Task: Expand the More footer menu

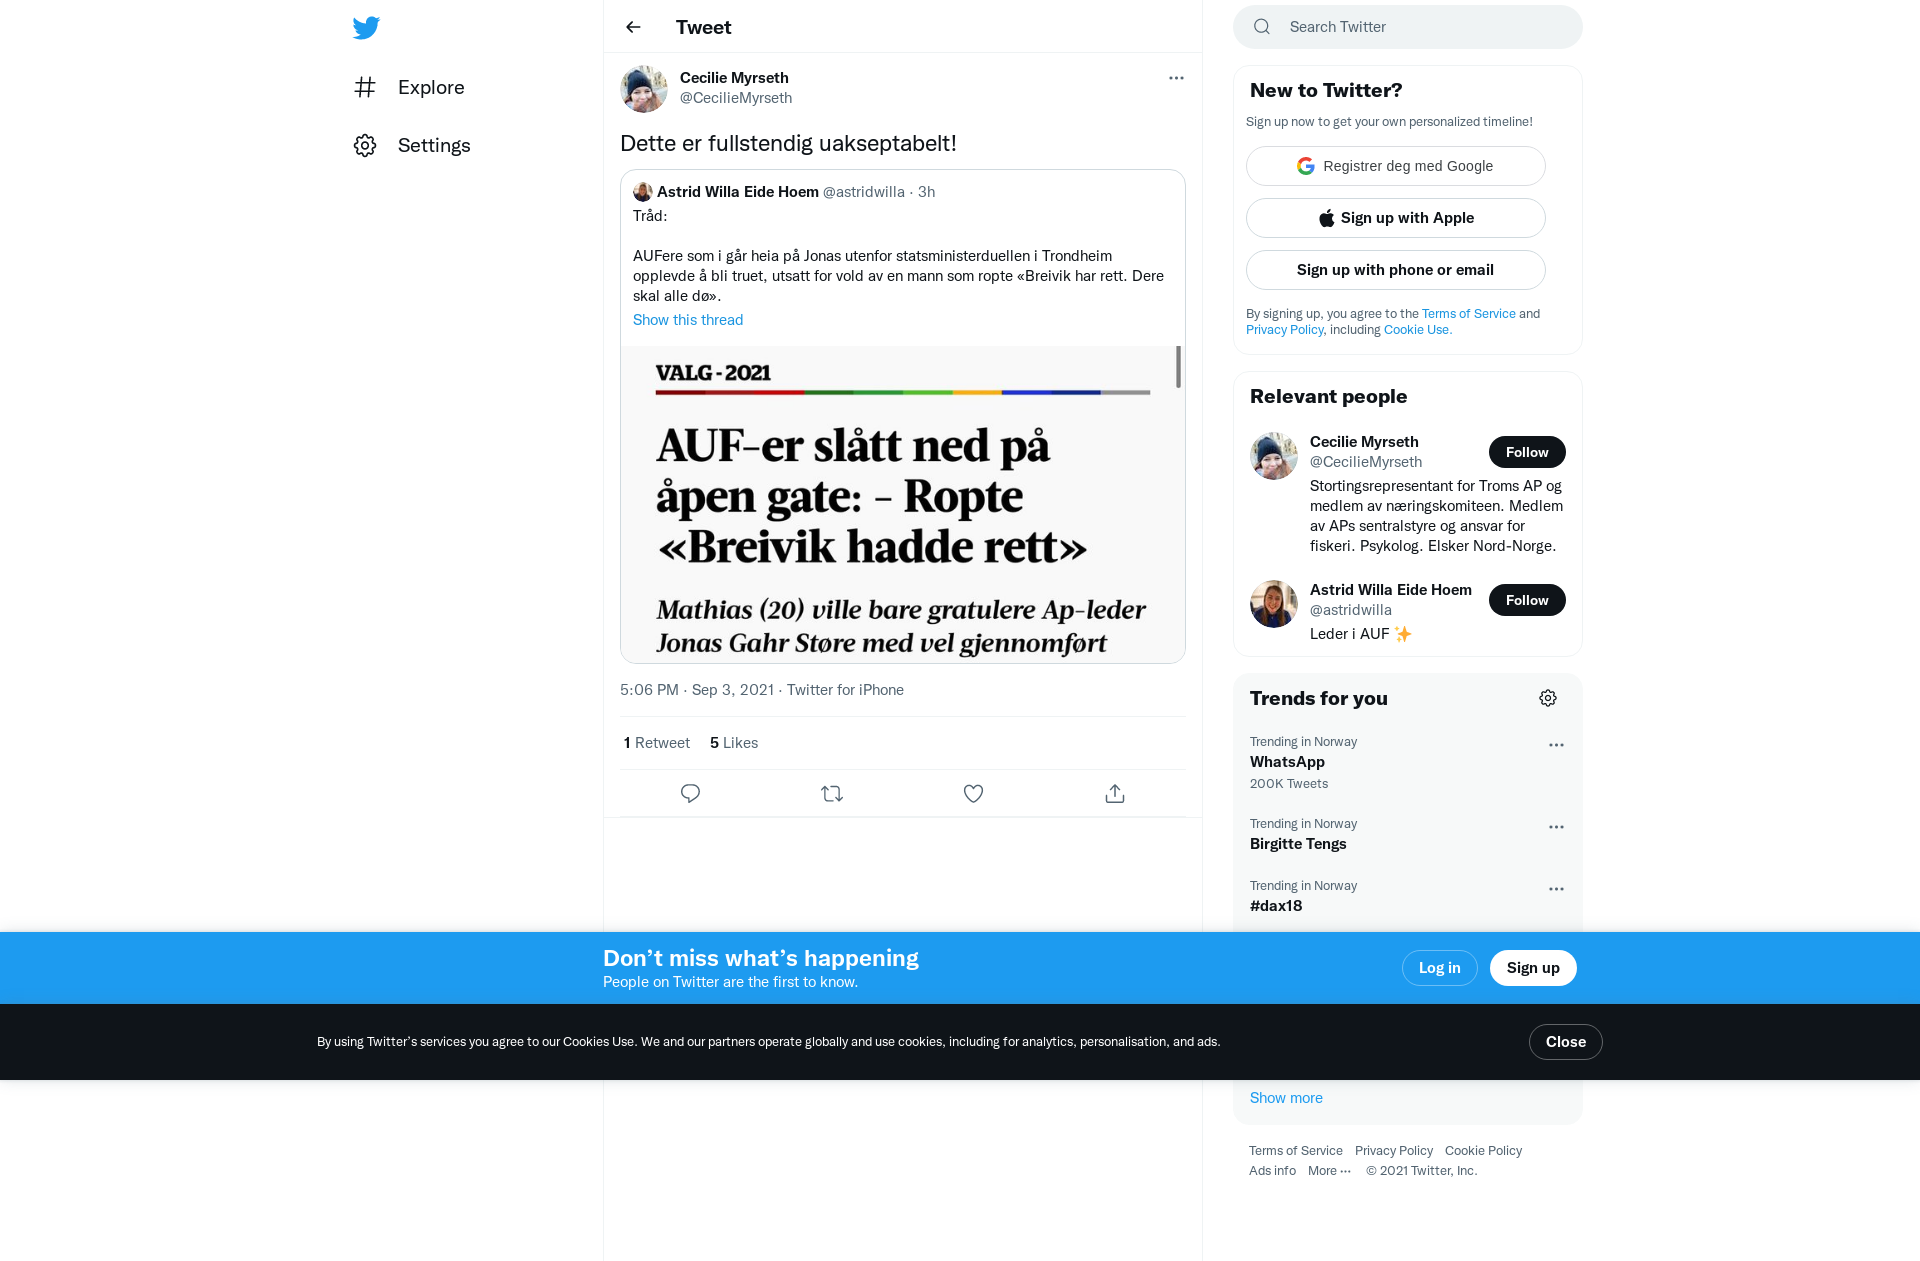Action: (1329, 1170)
